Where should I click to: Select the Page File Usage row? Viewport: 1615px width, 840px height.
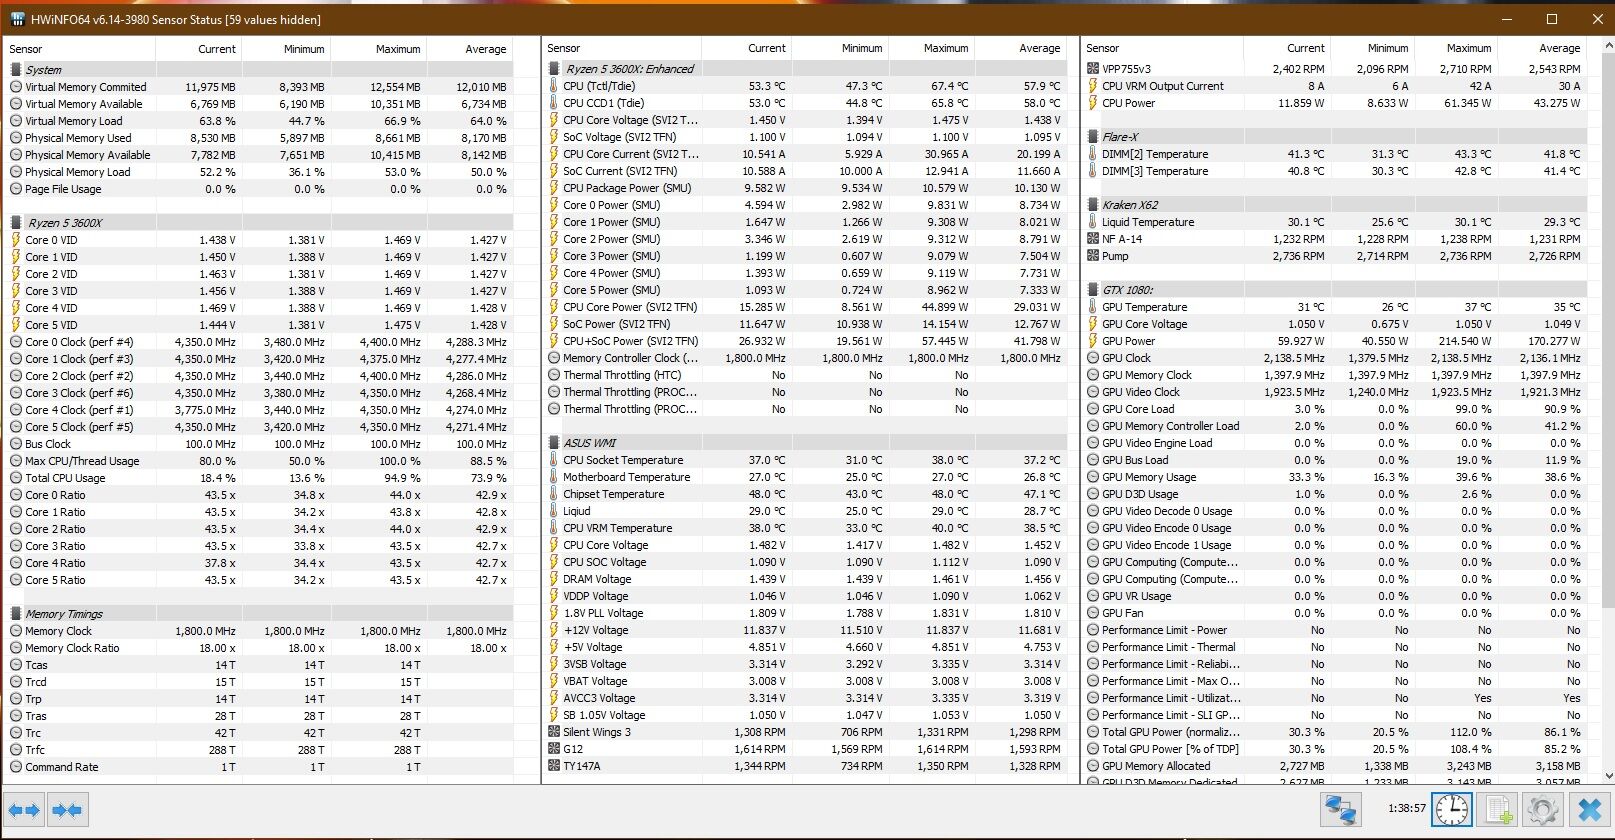pyautogui.click(x=259, y=189)
